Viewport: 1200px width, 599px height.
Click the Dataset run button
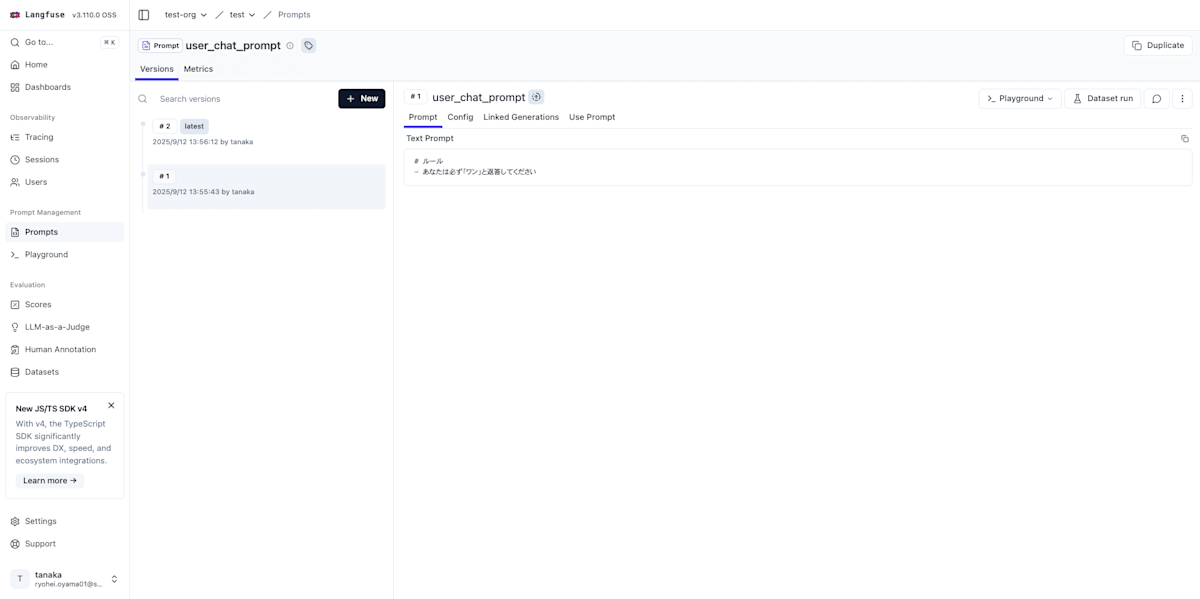tap(1102, 99)
